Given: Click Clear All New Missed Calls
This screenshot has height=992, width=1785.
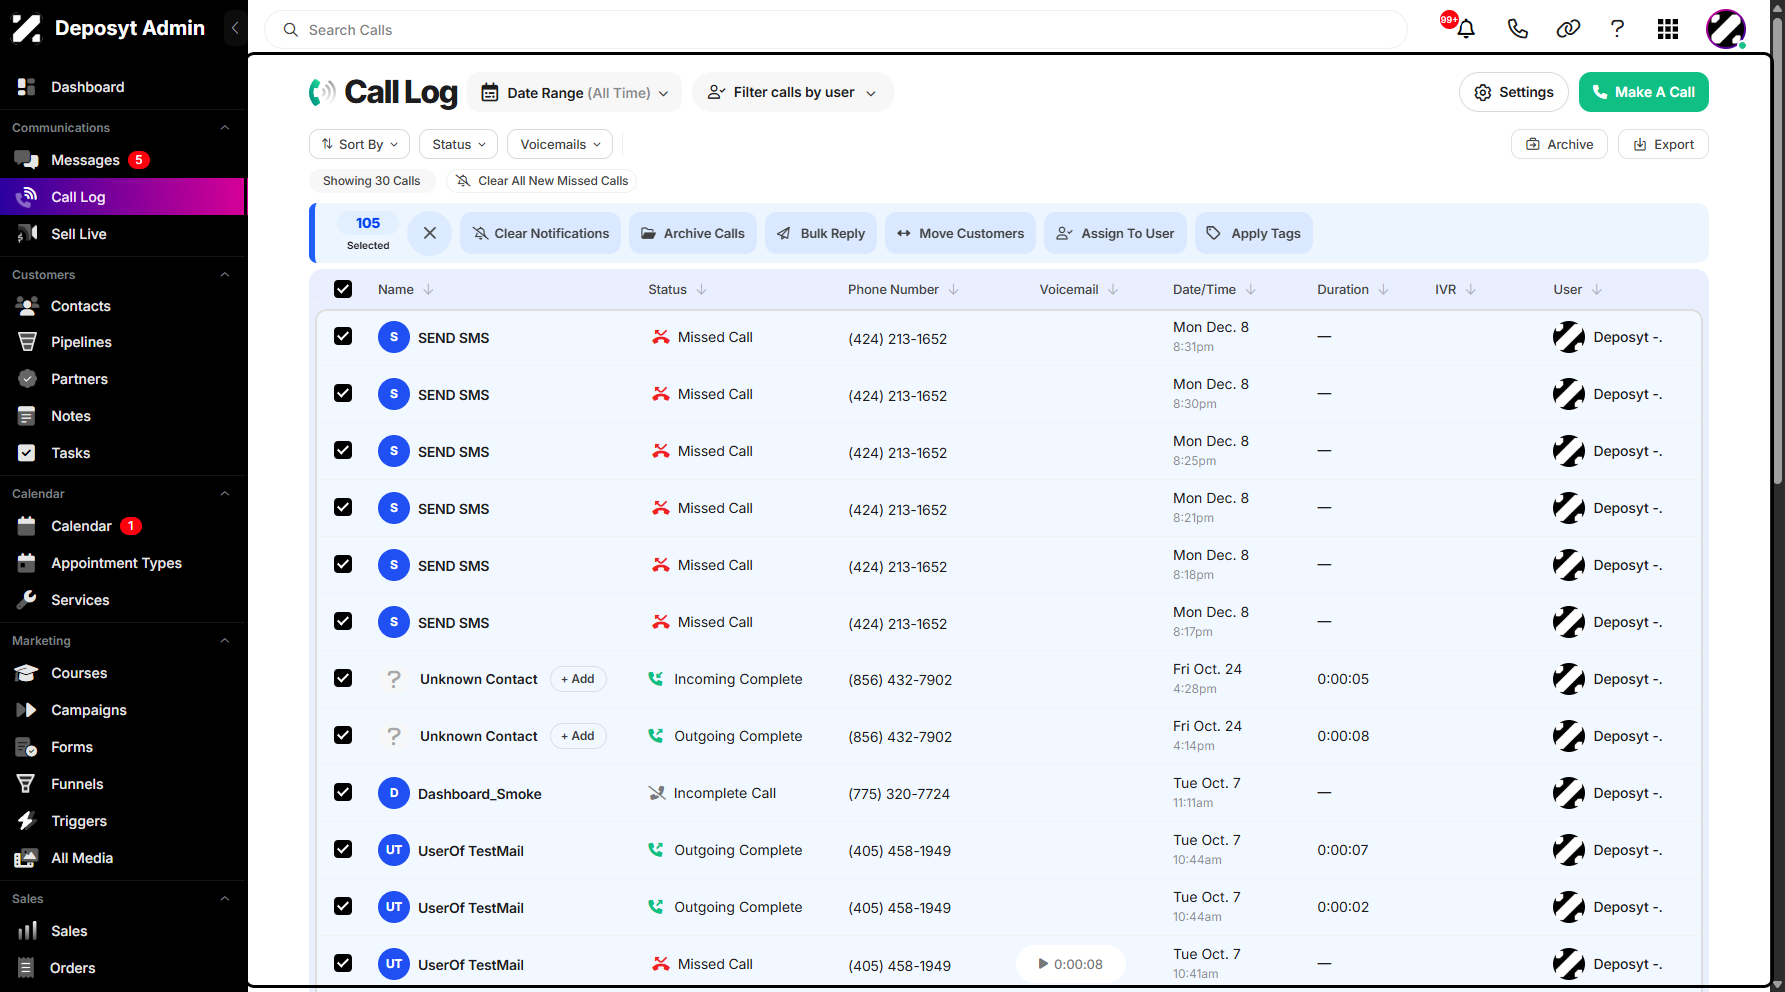Looking at the screenshot, I should click(x=542, y=181).
